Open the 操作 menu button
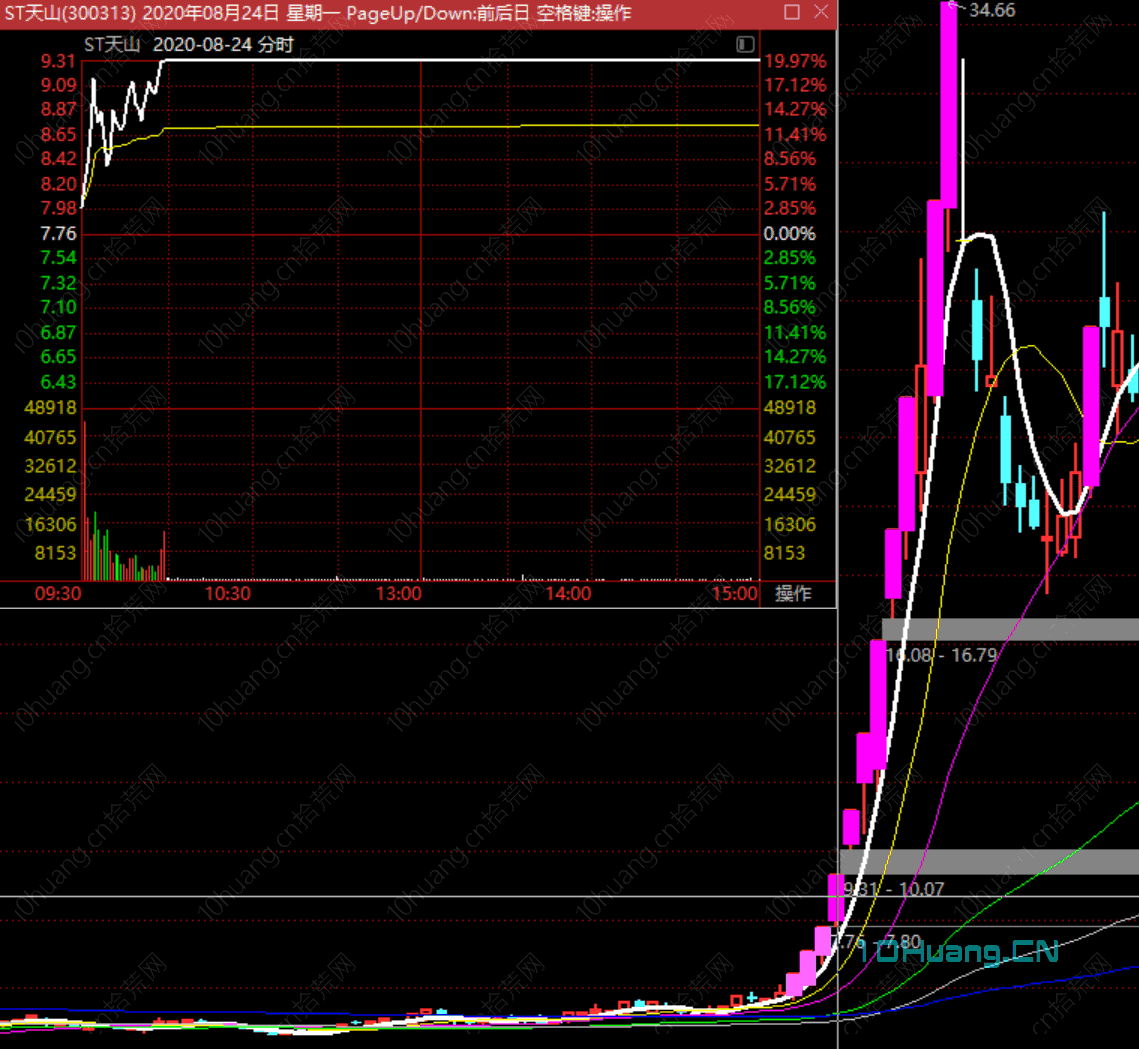The image size is (1139, 1049). [x=793, y=594]
